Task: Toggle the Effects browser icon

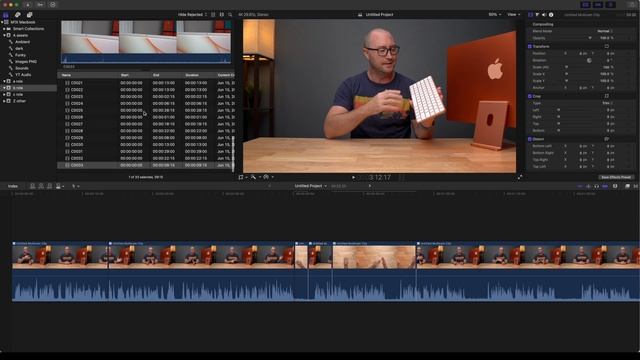Action: 627,186
